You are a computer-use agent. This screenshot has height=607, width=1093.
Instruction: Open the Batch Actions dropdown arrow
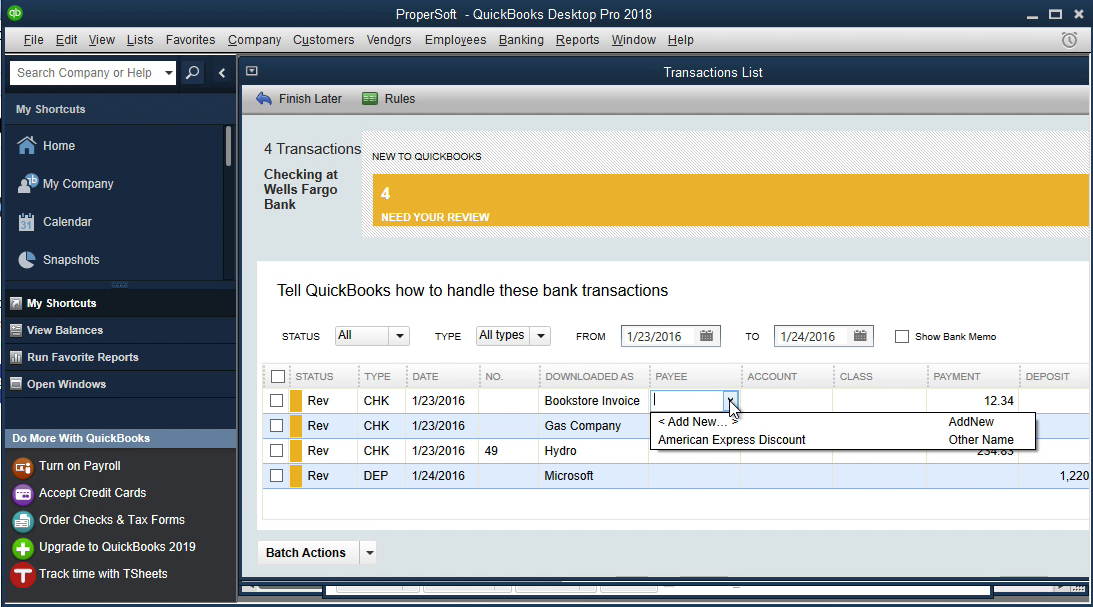(x=369, y=553)
